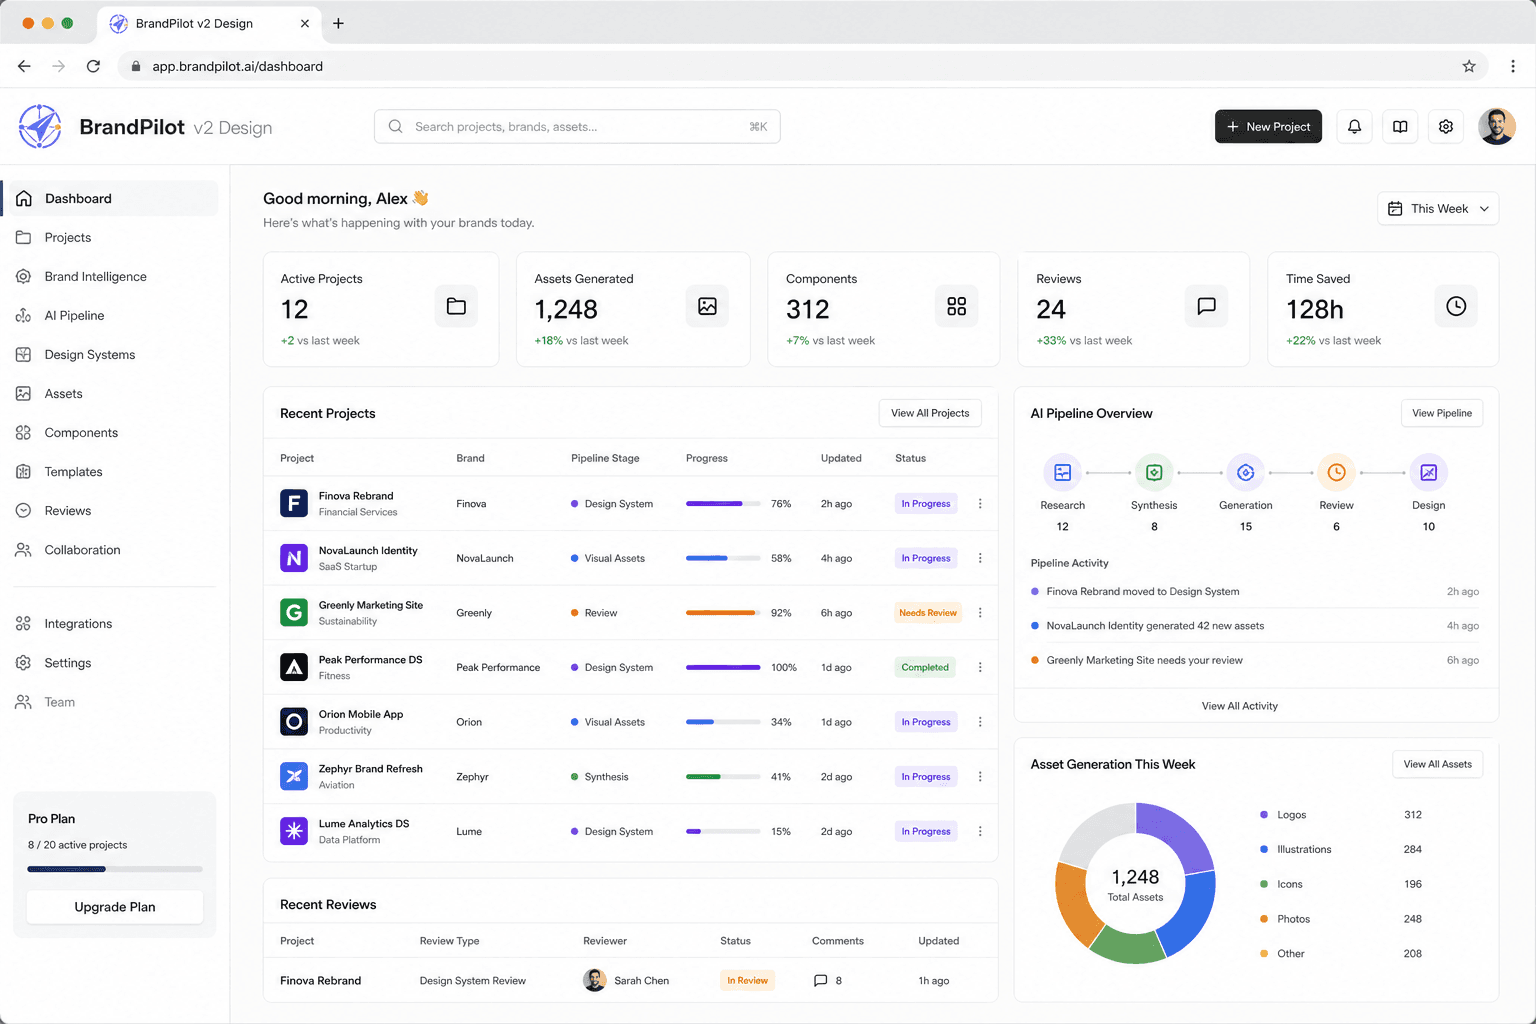Open the browser three-dot menu

(1513, 66)
